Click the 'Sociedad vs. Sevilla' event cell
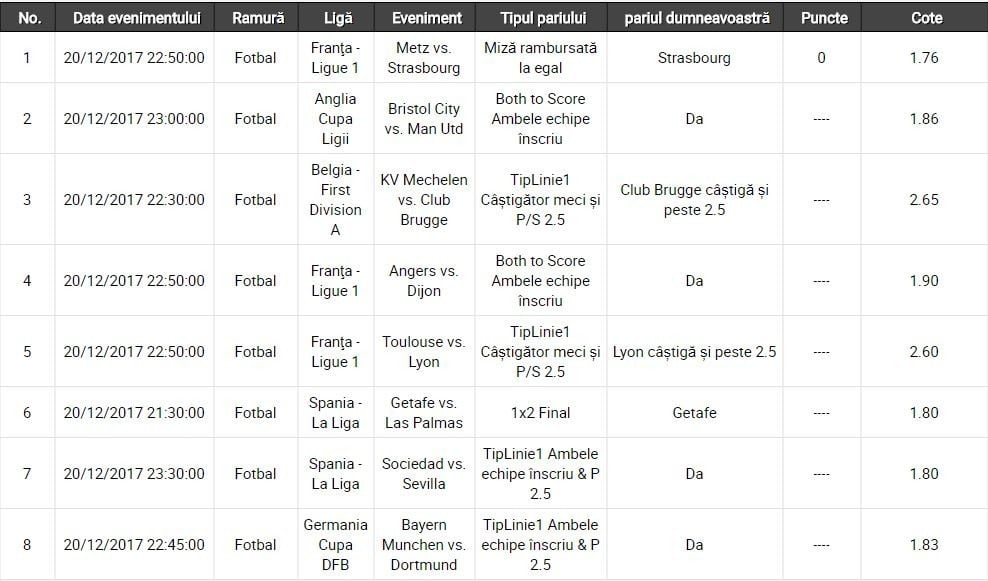 [x=424, y=474]
